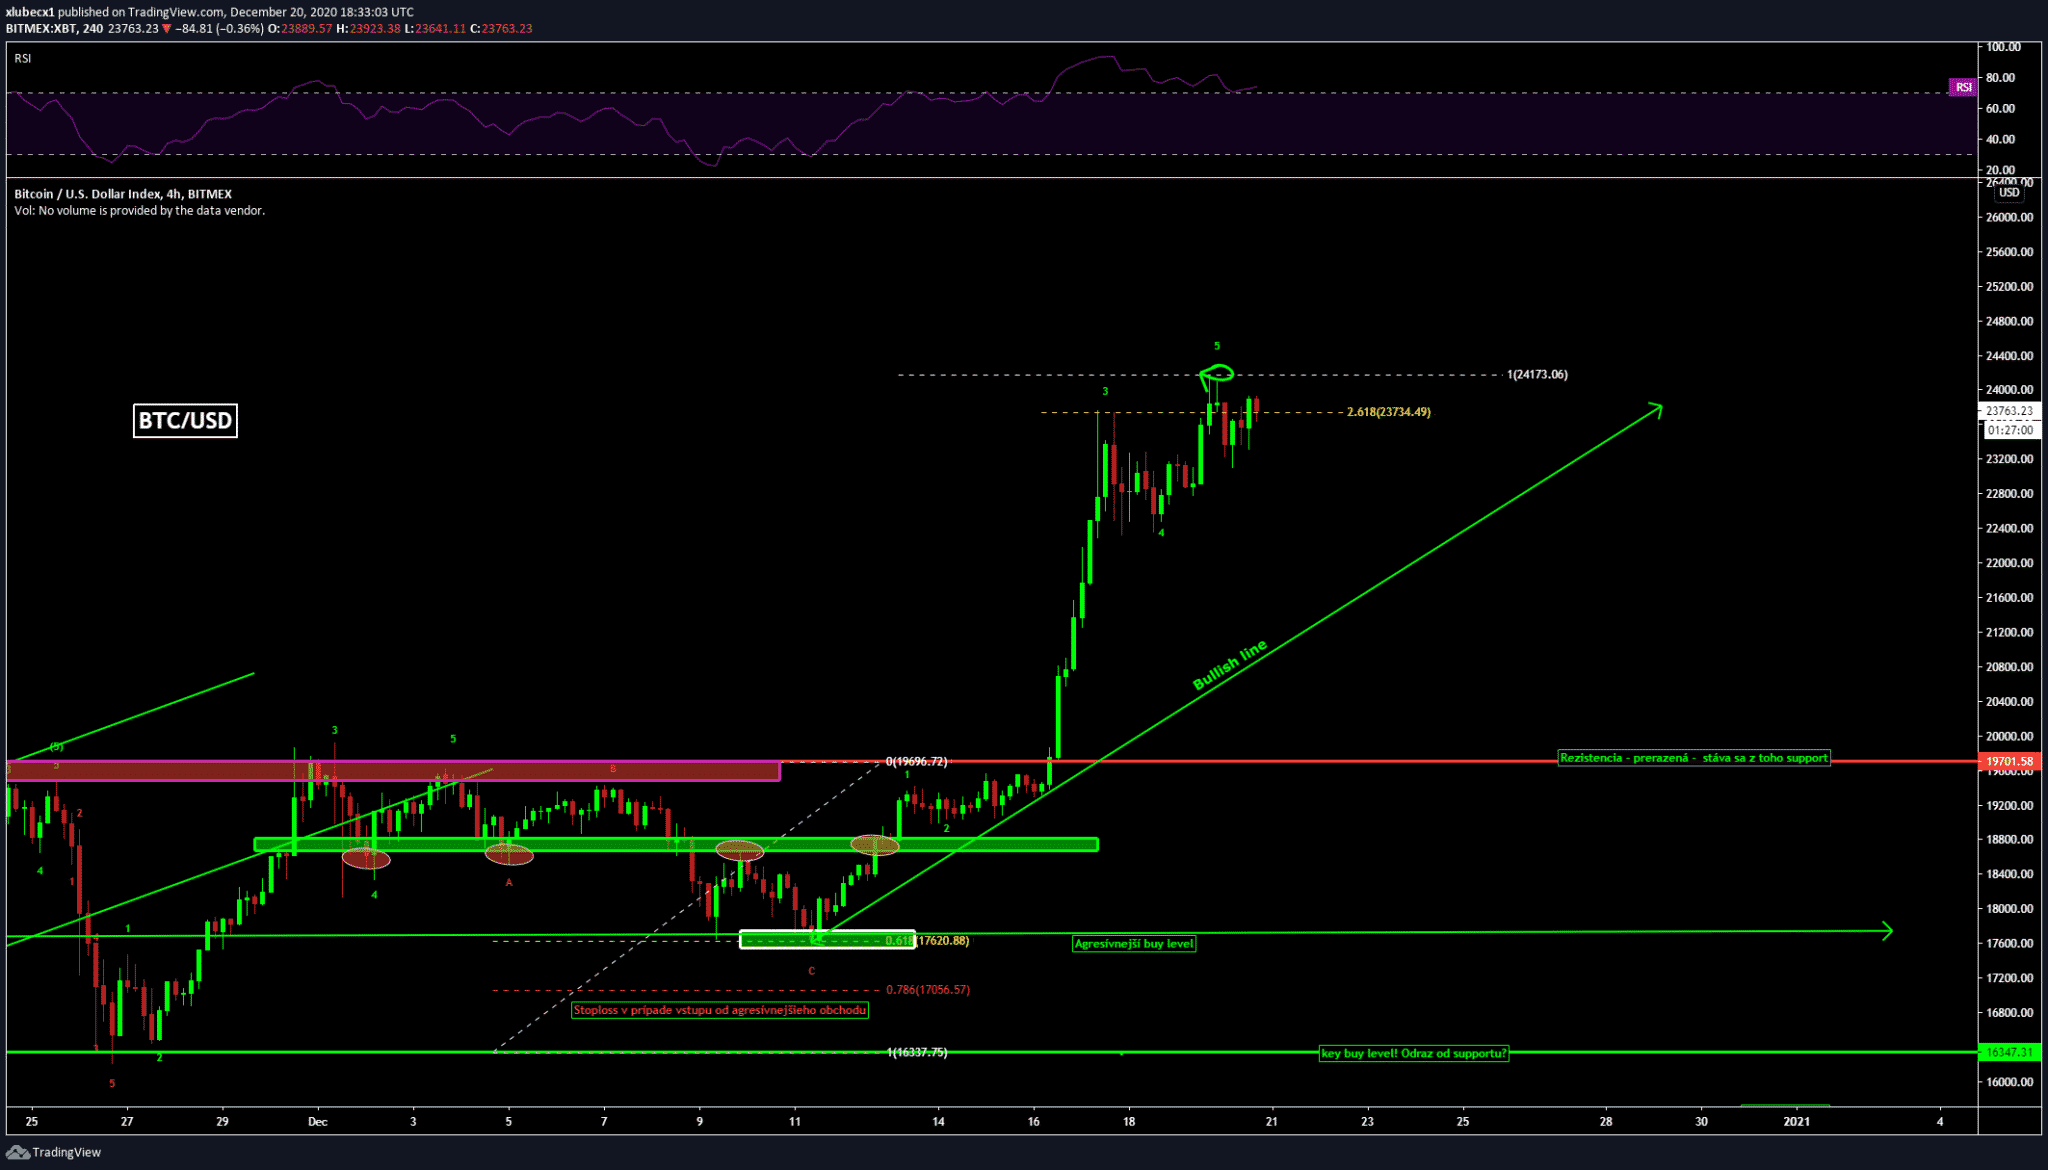Click the red ellipse above wave label A

(x=509, y=854)
